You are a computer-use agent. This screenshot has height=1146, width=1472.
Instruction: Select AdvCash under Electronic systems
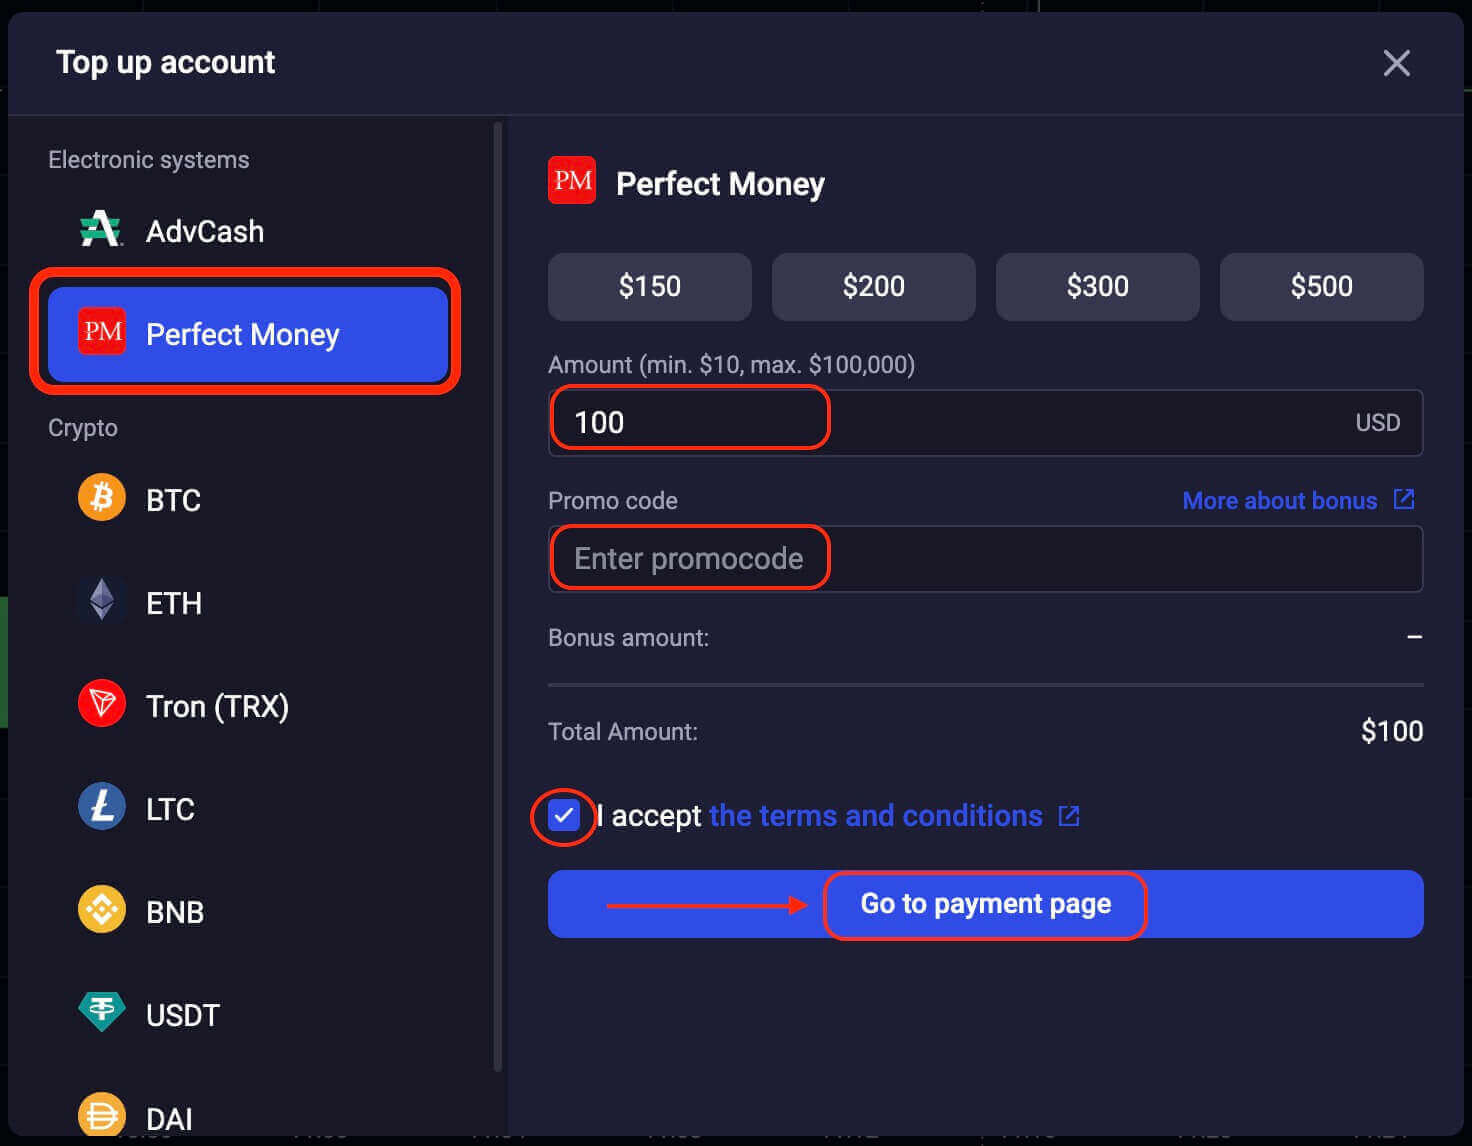click(203, 231)
